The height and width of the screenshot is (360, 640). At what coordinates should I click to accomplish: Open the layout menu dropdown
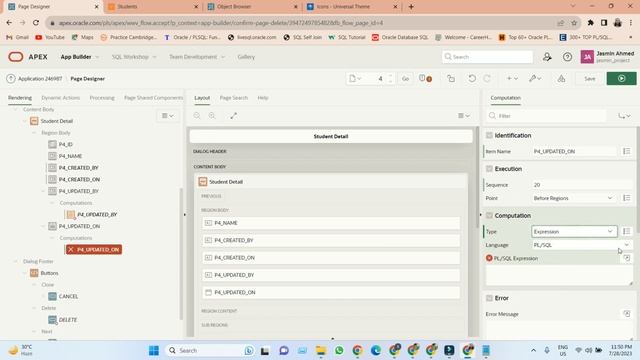(x=464, y=116)
